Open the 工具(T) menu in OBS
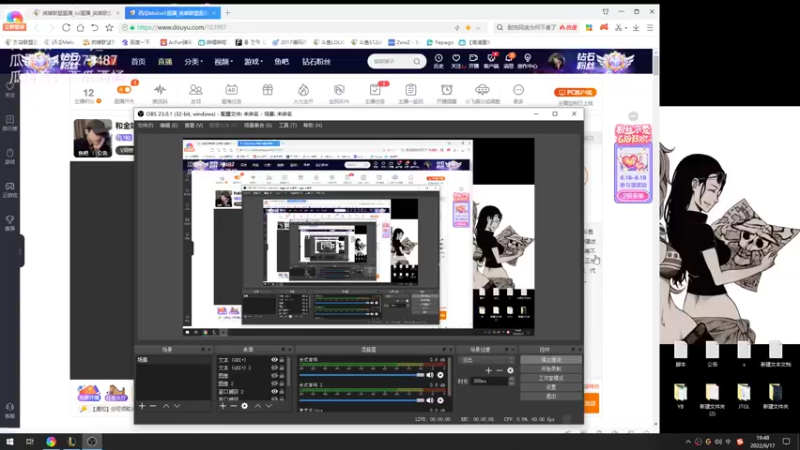 288,126
